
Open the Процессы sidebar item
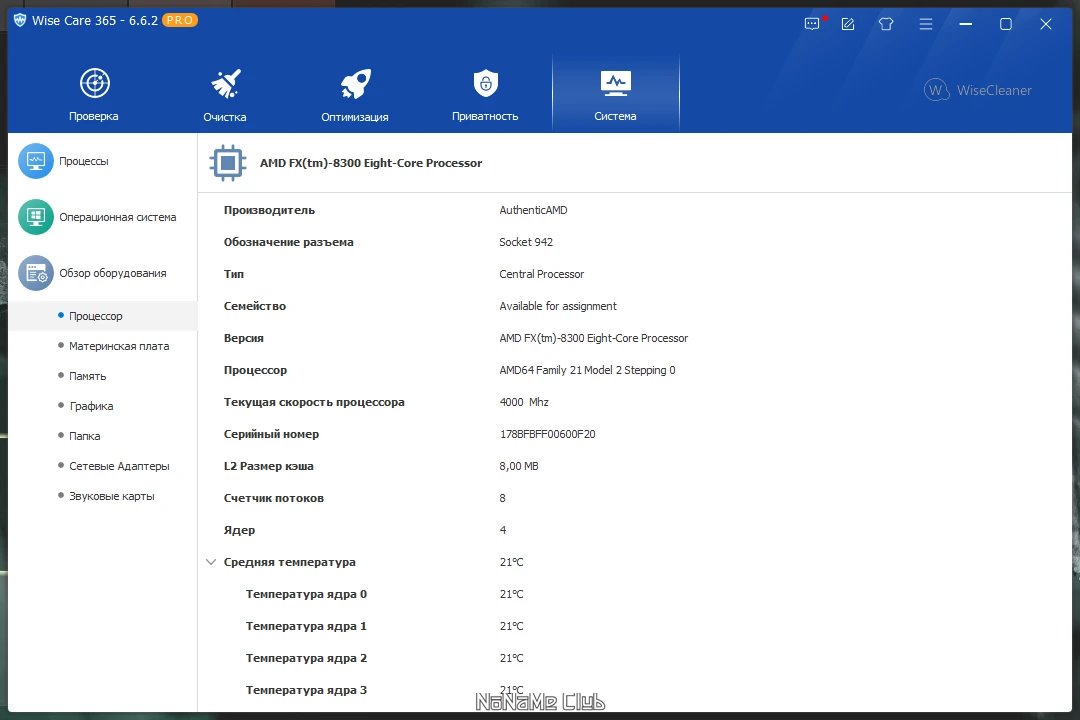click(103, 161)
